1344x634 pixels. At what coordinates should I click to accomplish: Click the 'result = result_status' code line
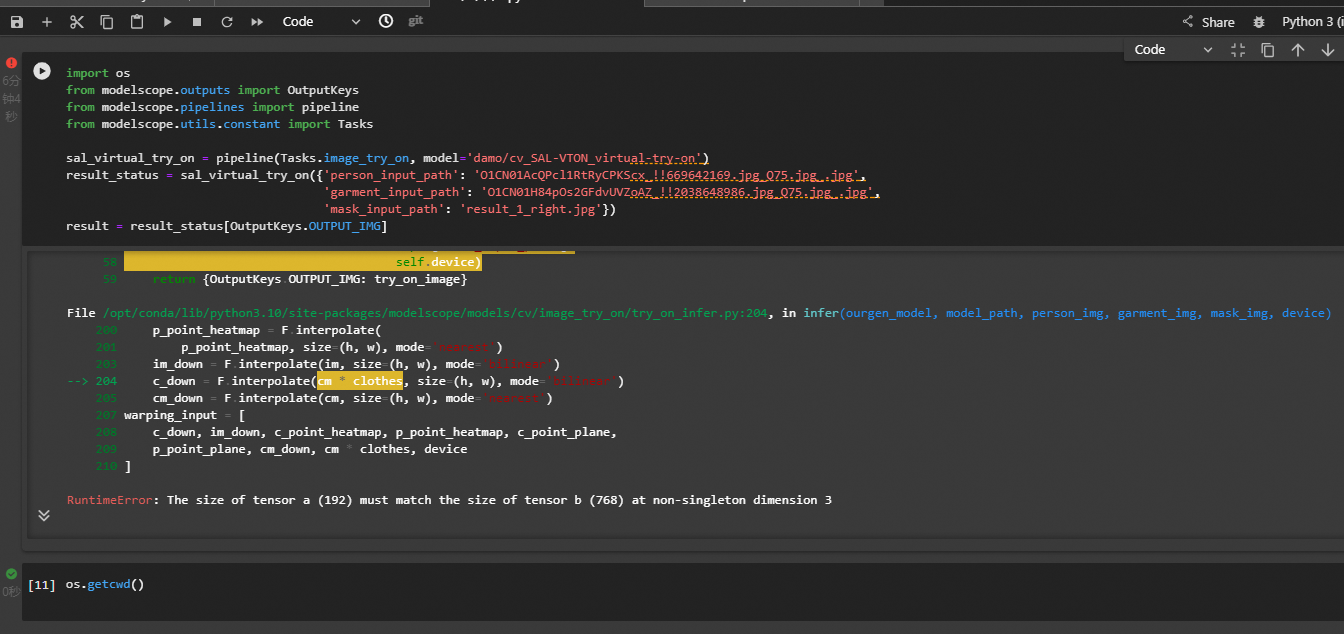tap(226, 226)
